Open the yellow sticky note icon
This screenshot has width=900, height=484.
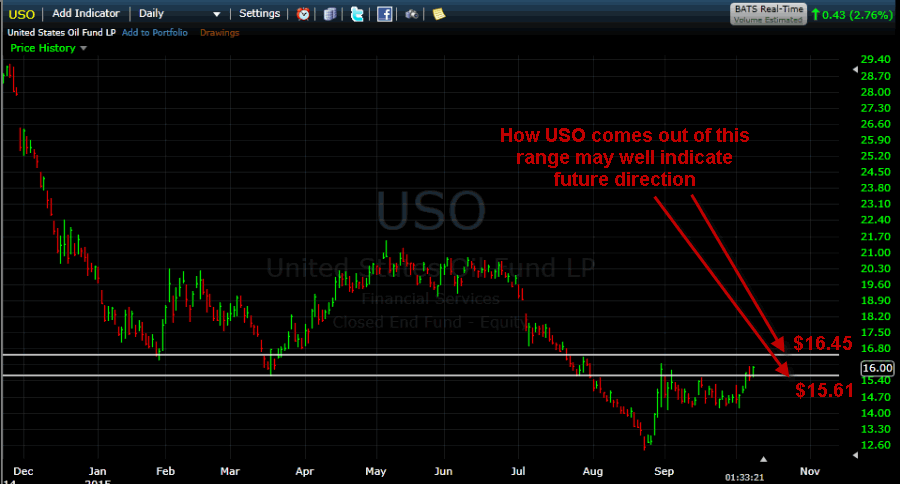click(x=439, y=14)
